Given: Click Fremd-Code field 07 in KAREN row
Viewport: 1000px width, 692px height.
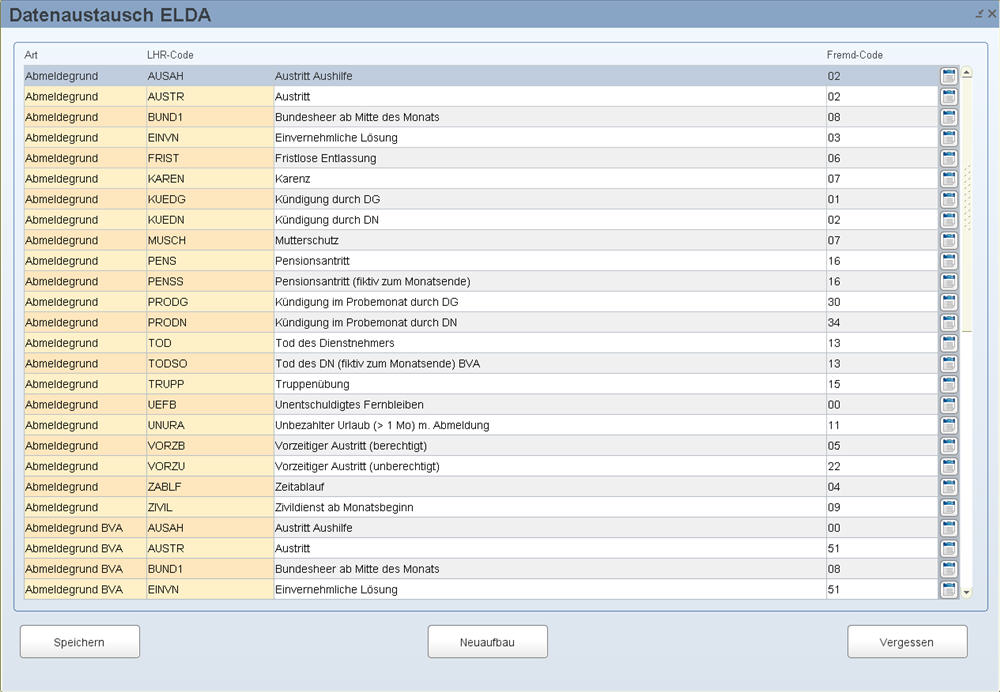Looking at the screenshot, I should [882, 179].
